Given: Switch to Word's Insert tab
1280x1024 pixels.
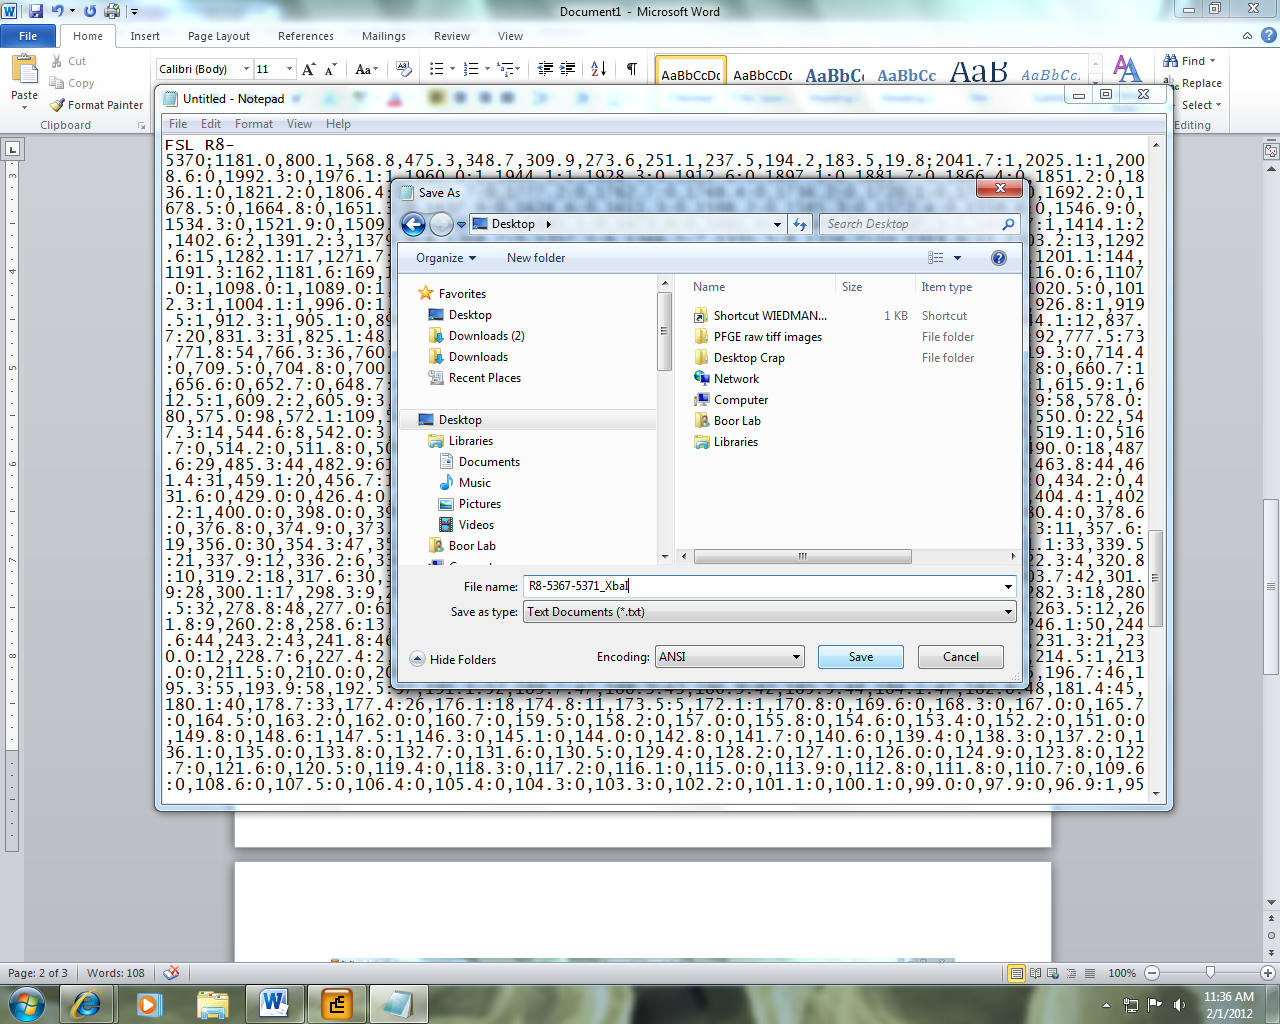Looking at the screenshot, I should tap(145, 36).
